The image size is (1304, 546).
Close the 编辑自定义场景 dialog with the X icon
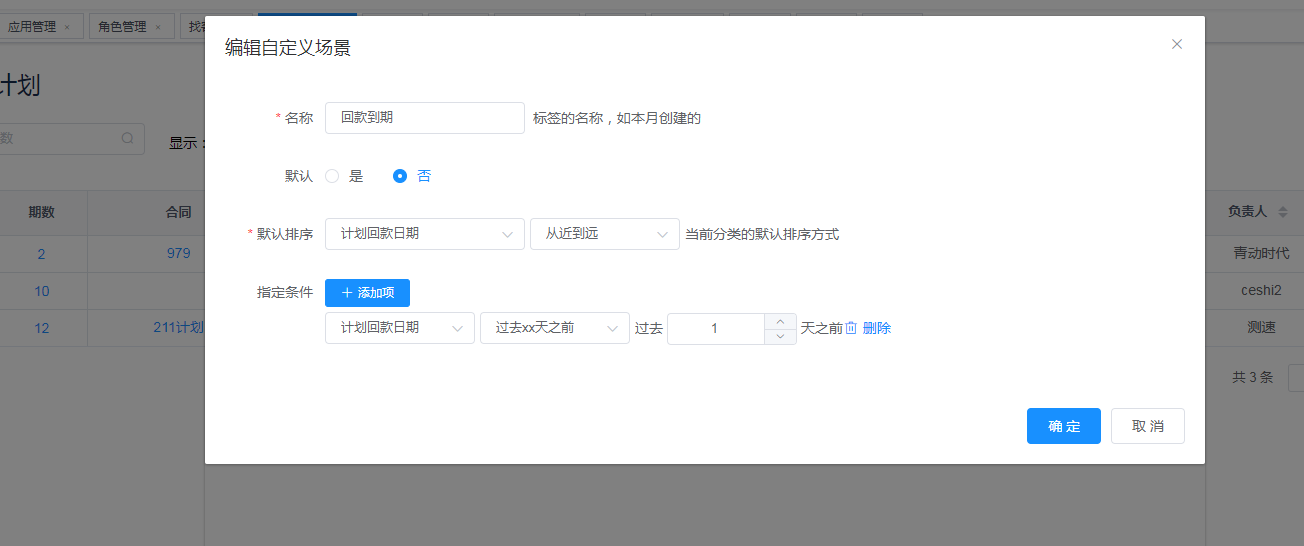1177,44
